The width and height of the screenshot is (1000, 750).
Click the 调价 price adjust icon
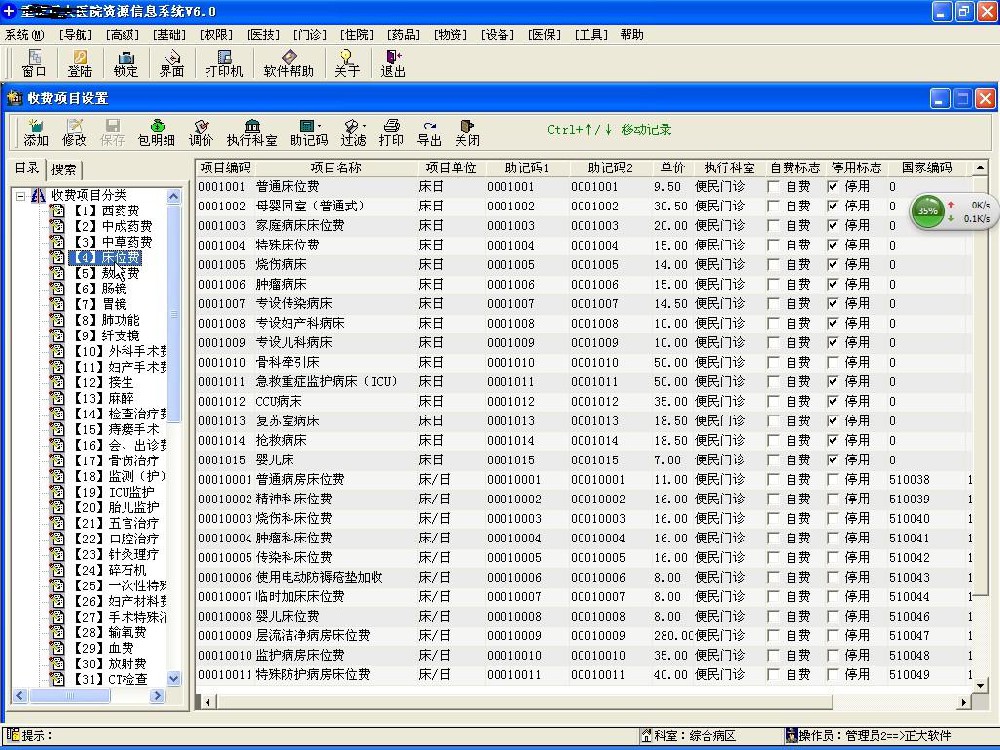click(x=201, y=132)
